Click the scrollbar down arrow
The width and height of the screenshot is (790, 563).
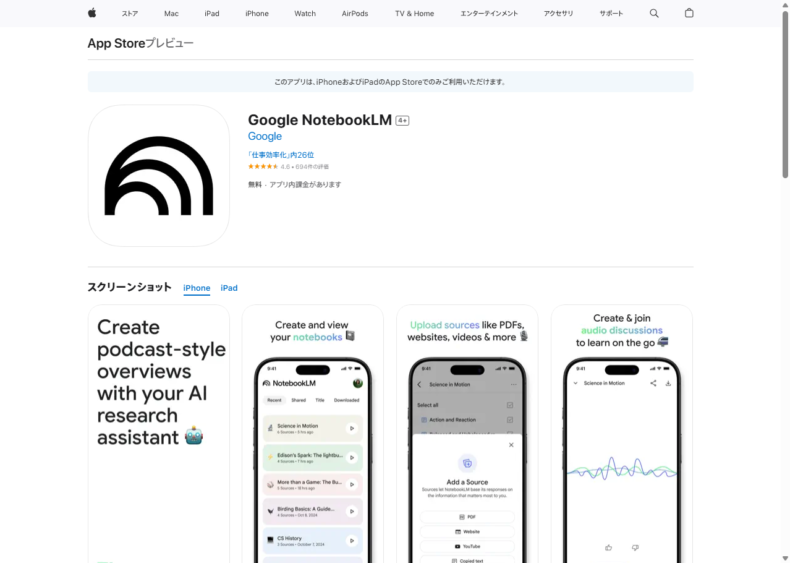785,558
